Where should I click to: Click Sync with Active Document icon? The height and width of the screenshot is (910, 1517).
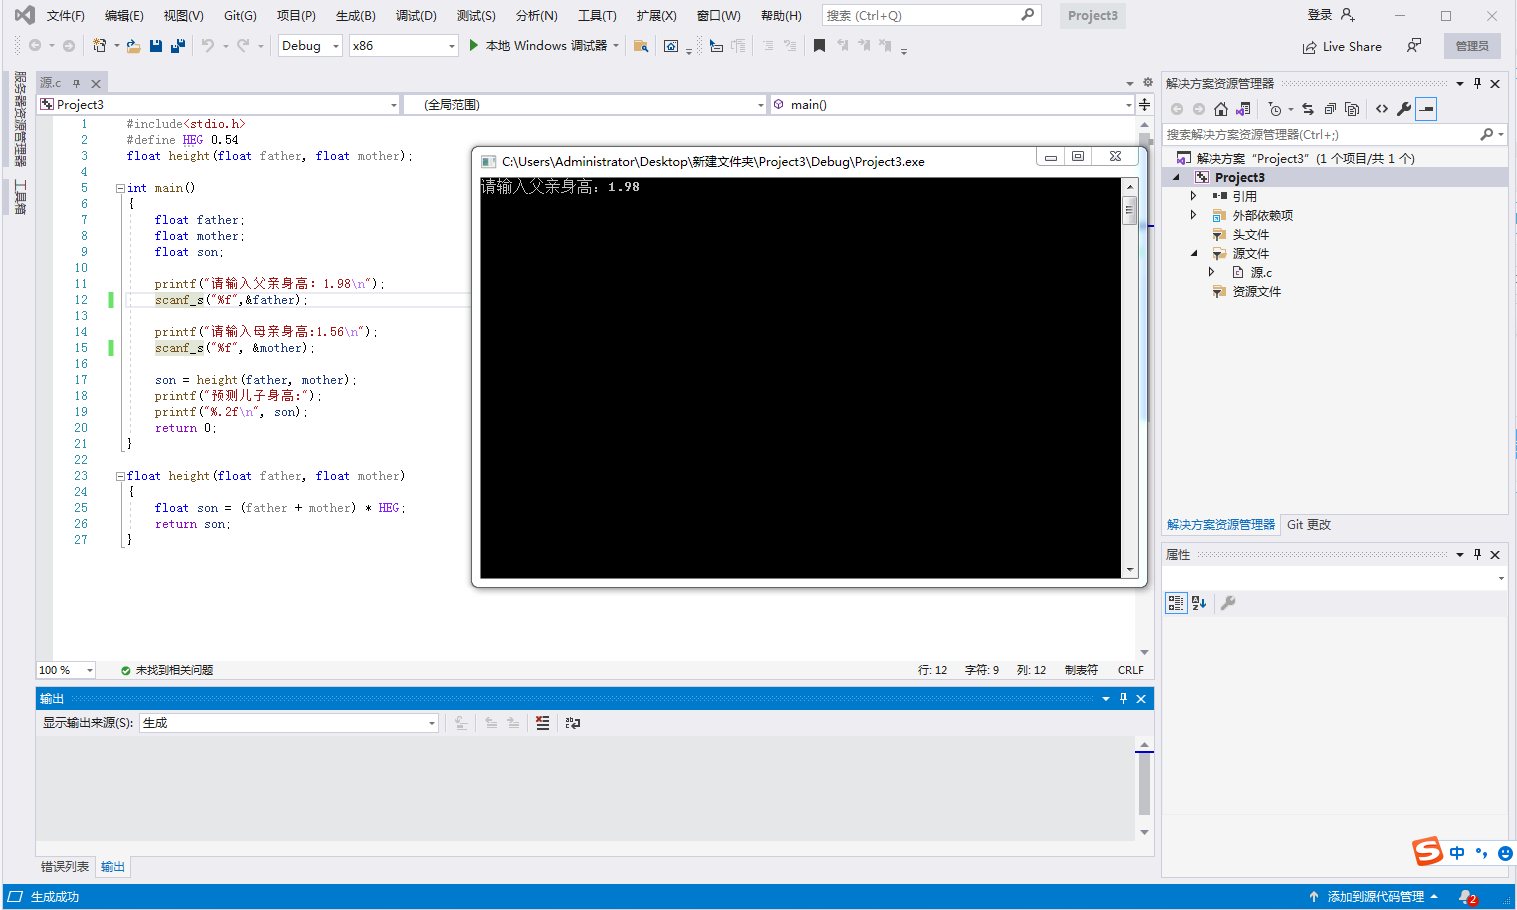[x=1308, y=109]
